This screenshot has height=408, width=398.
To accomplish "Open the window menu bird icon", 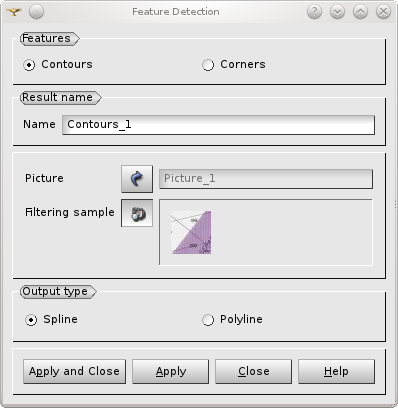I will [14, 12].
